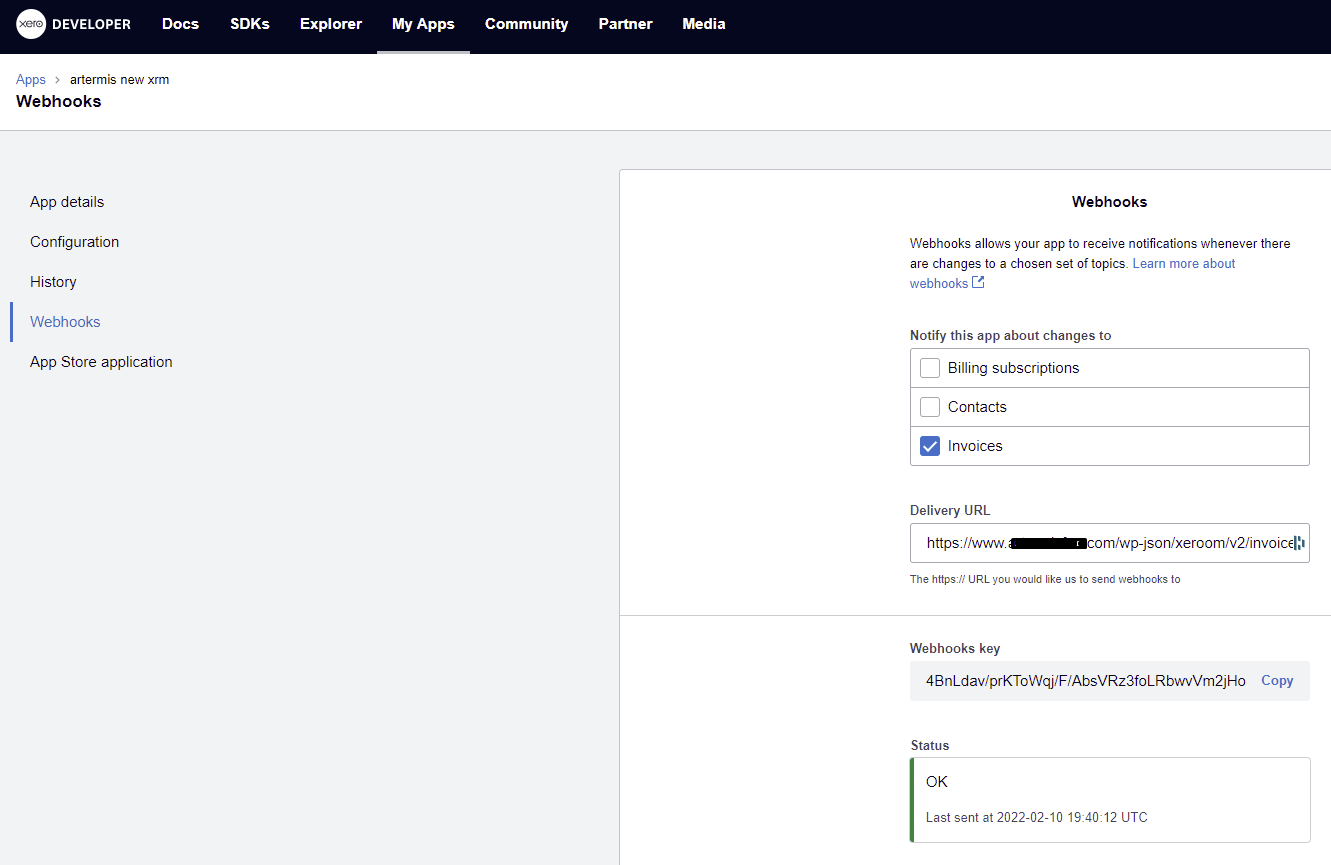
Task: Open App Store application page
Action: tap(101, 362)
